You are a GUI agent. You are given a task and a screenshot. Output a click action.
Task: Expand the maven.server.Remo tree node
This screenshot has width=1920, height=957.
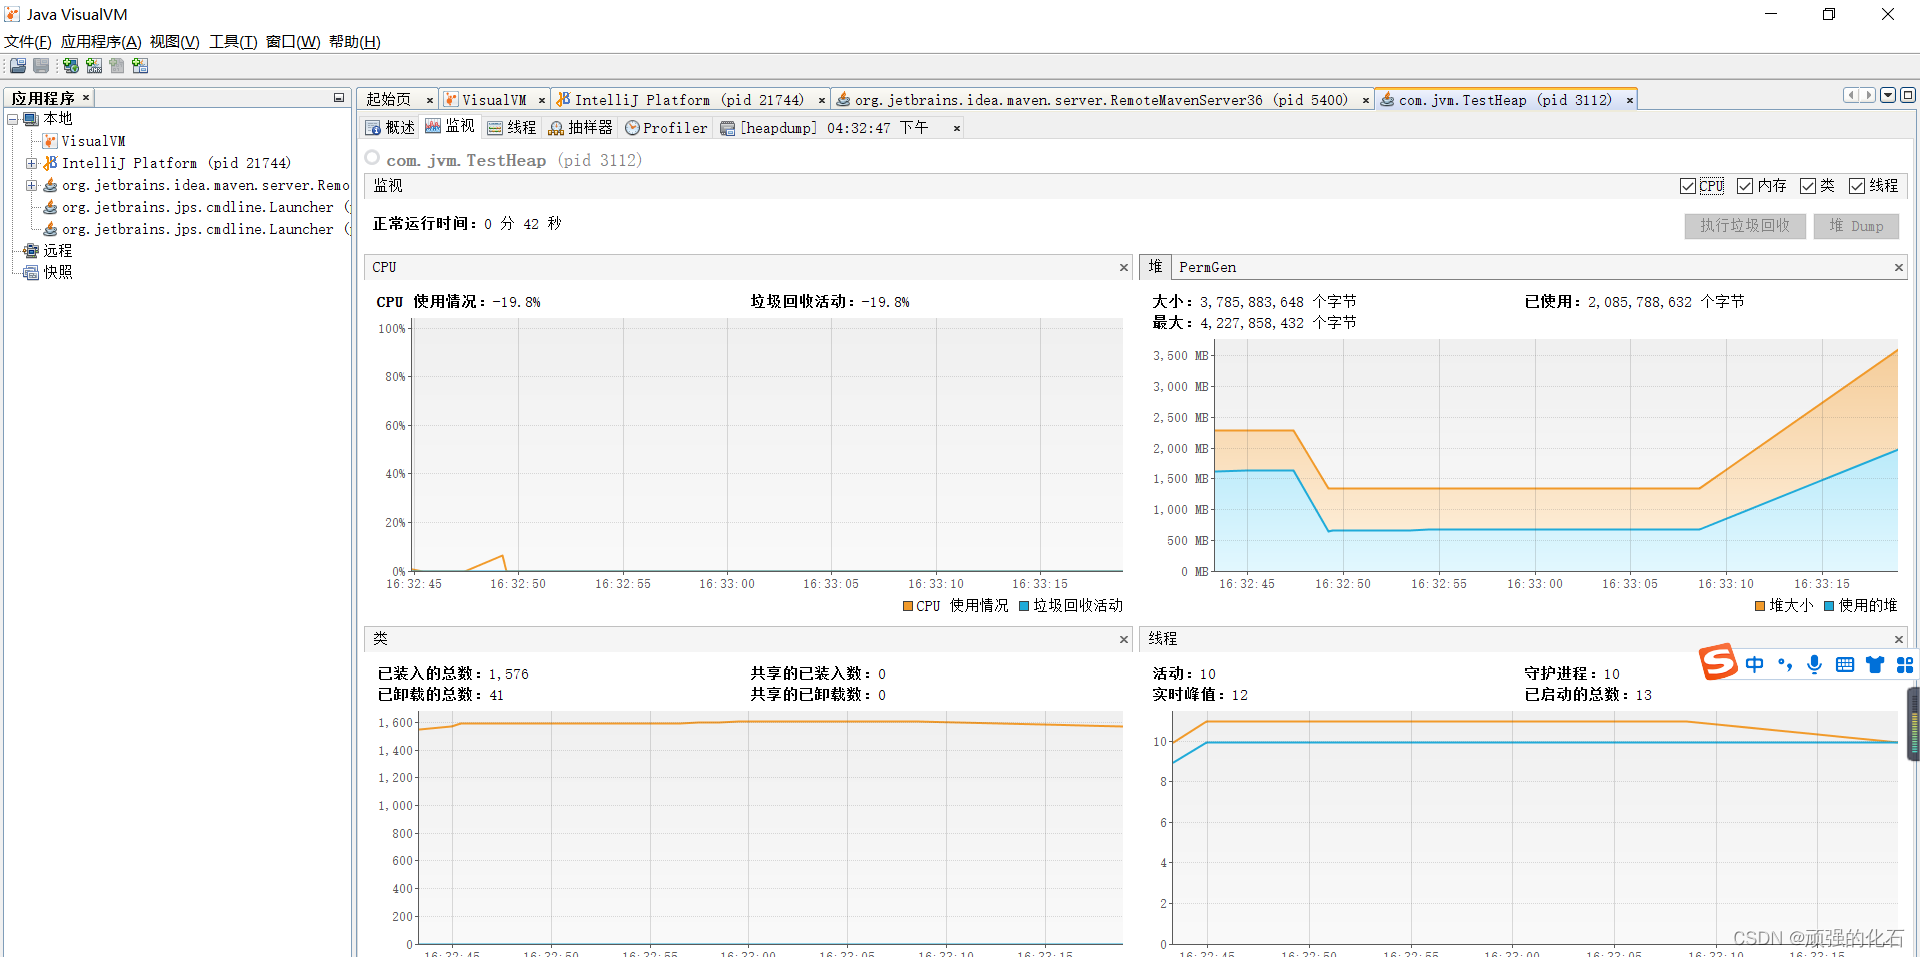click(x=31, y=185)
